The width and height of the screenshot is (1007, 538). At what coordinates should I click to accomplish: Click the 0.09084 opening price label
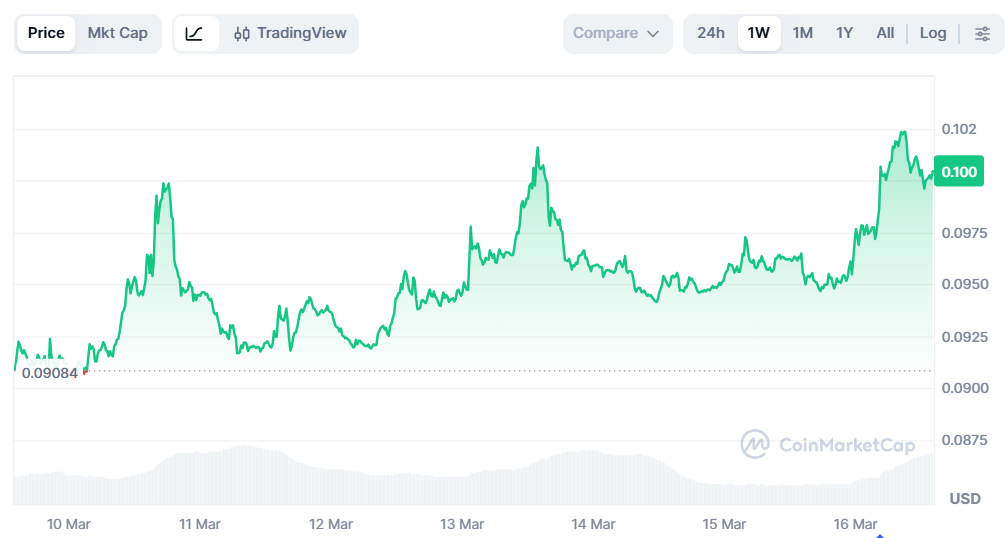49,373
